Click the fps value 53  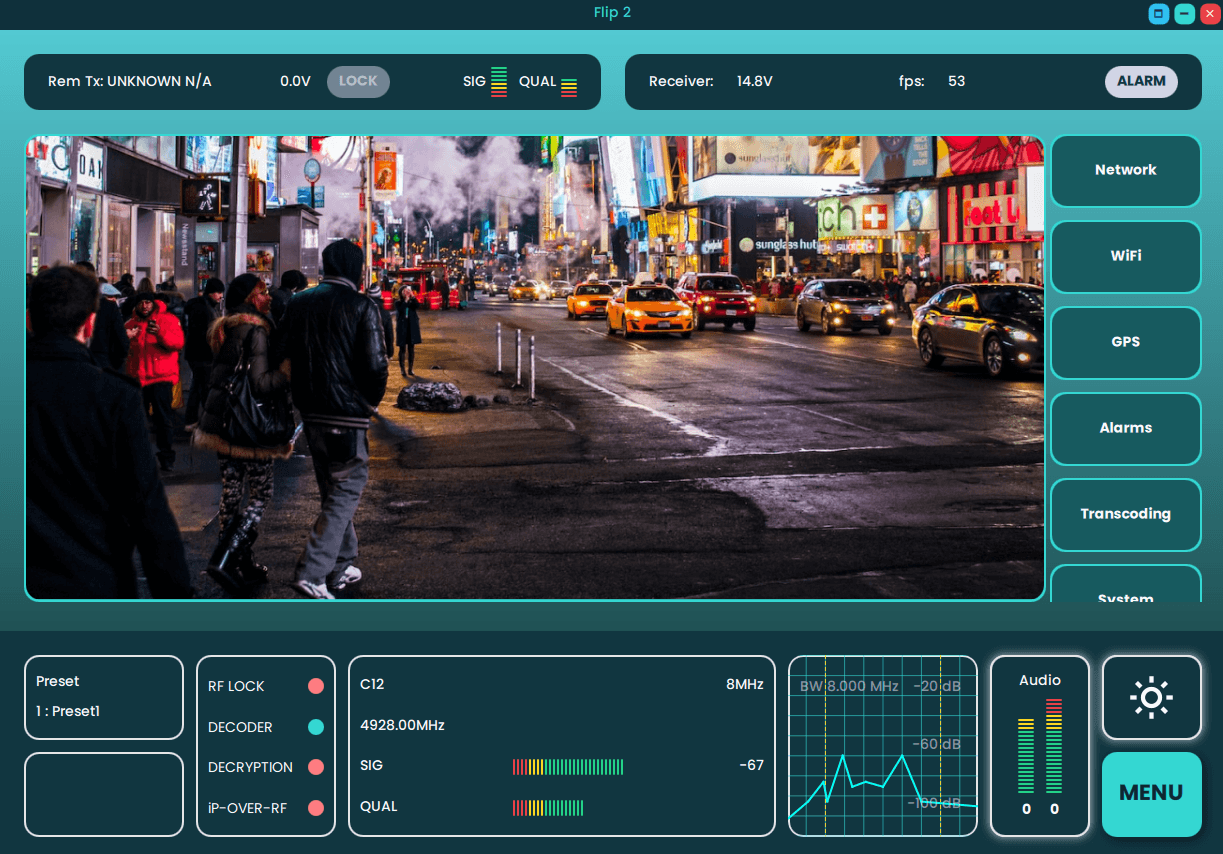click(x=957, y=81)
